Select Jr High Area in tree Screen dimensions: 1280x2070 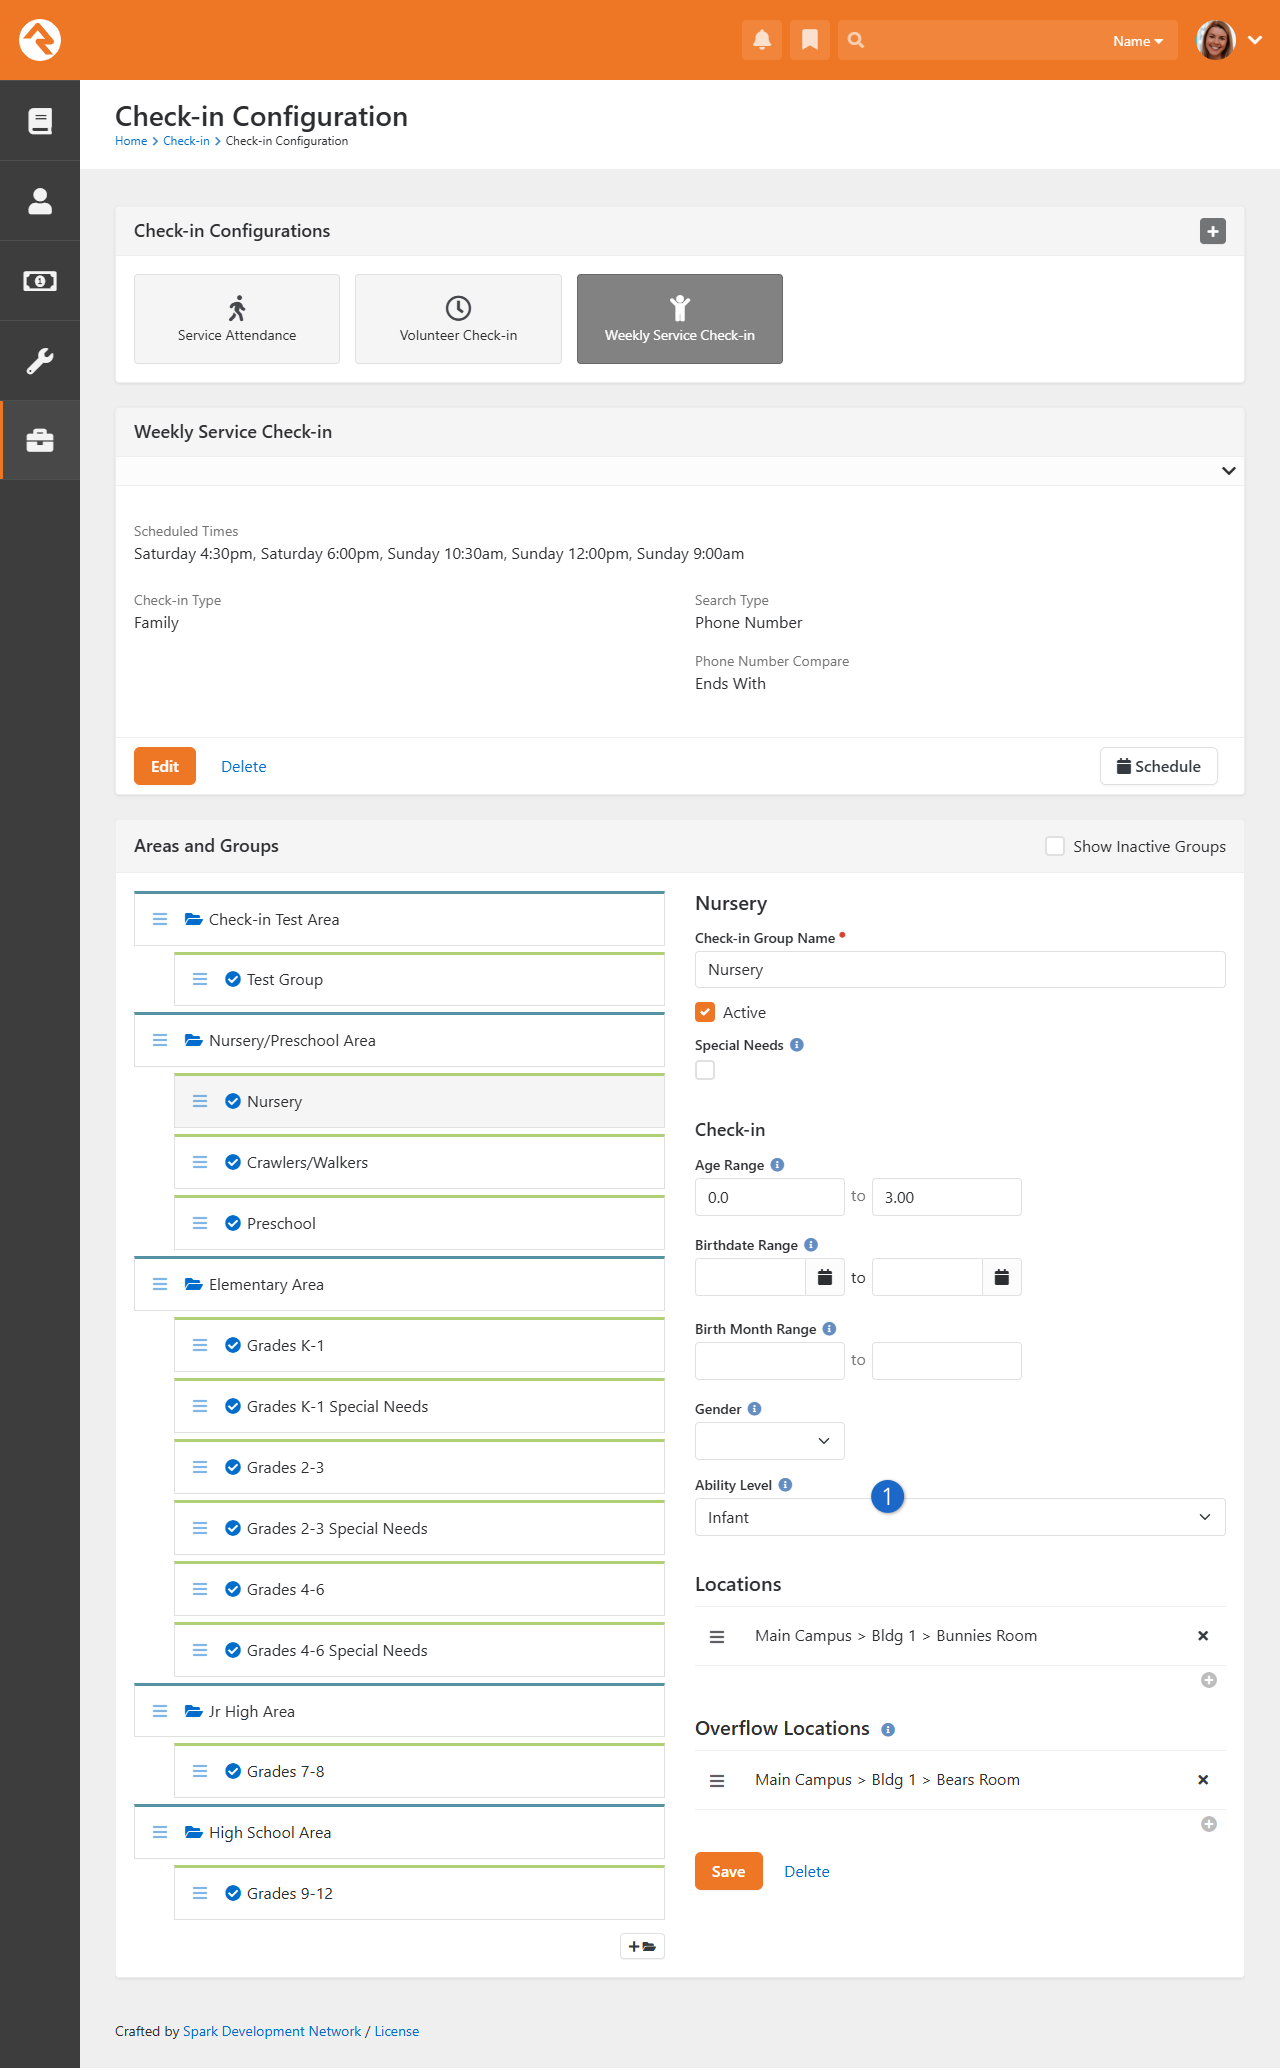[399, 1711]
